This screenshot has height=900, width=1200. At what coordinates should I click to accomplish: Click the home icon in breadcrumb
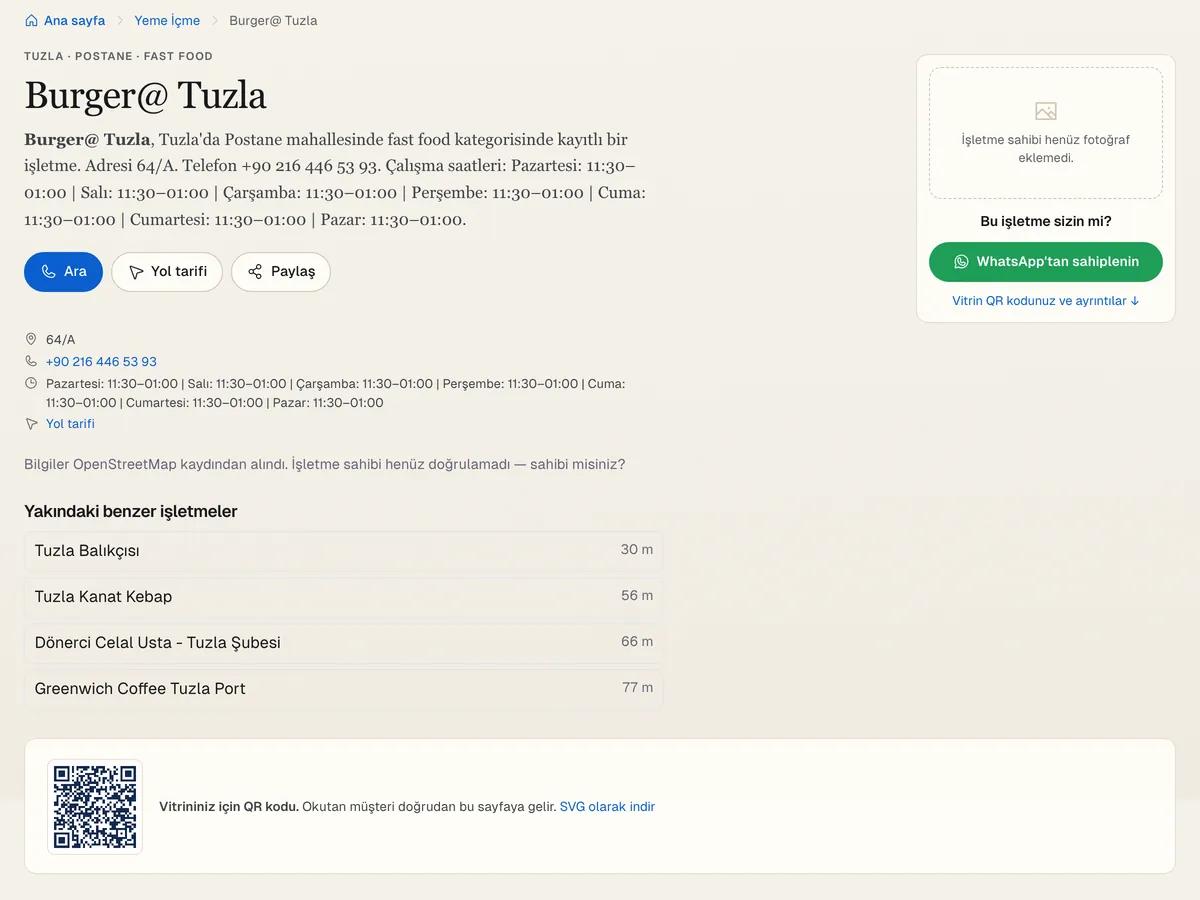click(x=31, y=20)
